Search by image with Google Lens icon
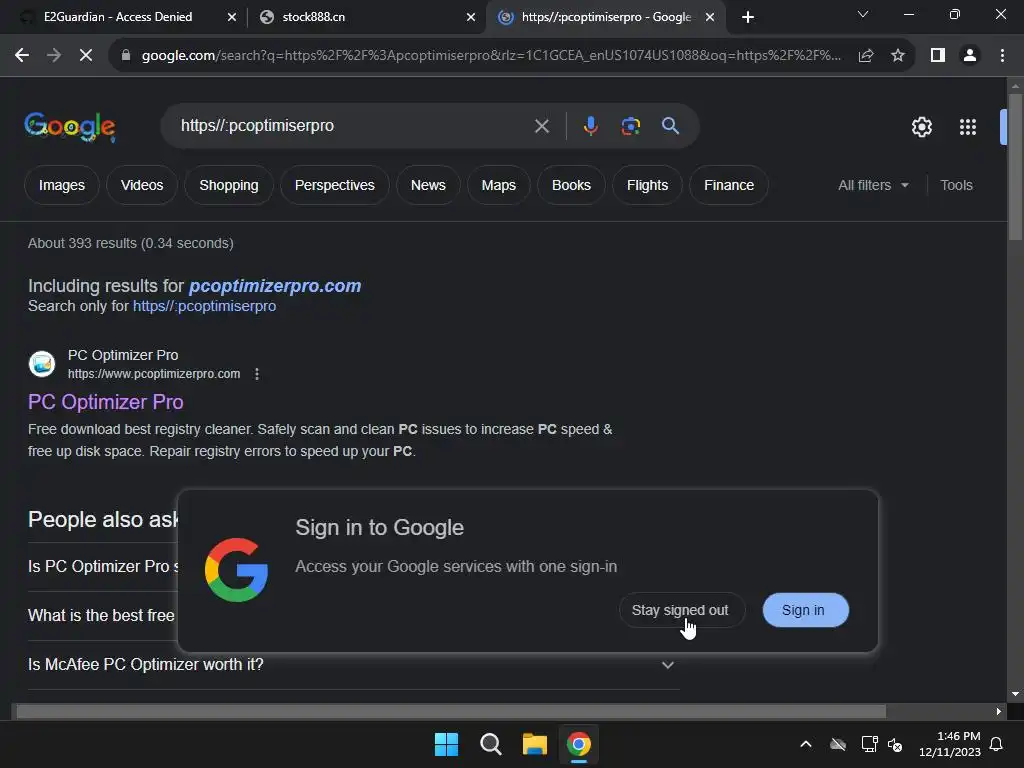 [x=630, y=126]
